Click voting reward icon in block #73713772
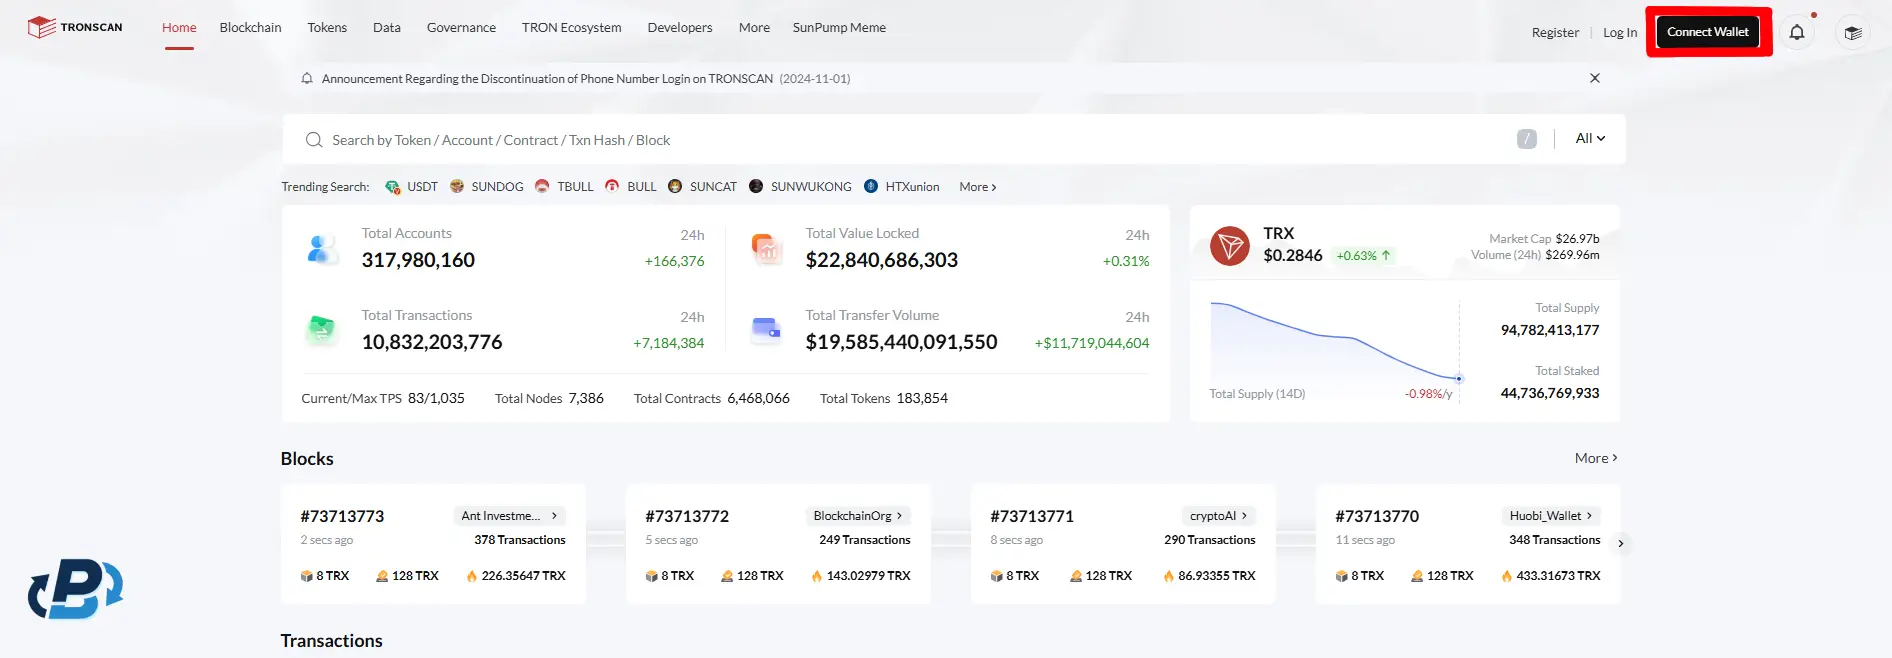This screenshot has height=658, width=1892. pos(727,576)
